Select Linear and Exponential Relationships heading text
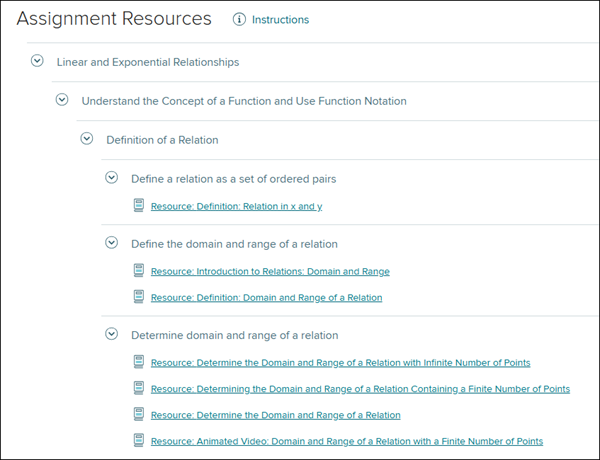Viewport: 600px width, 460px height. point(147,62)
